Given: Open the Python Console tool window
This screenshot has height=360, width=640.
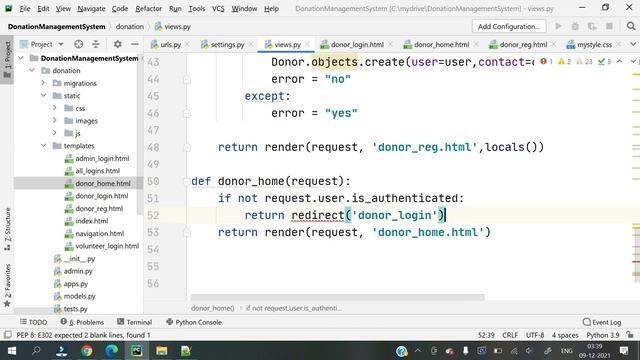Looking at the screenshot, I should point(194,322).
